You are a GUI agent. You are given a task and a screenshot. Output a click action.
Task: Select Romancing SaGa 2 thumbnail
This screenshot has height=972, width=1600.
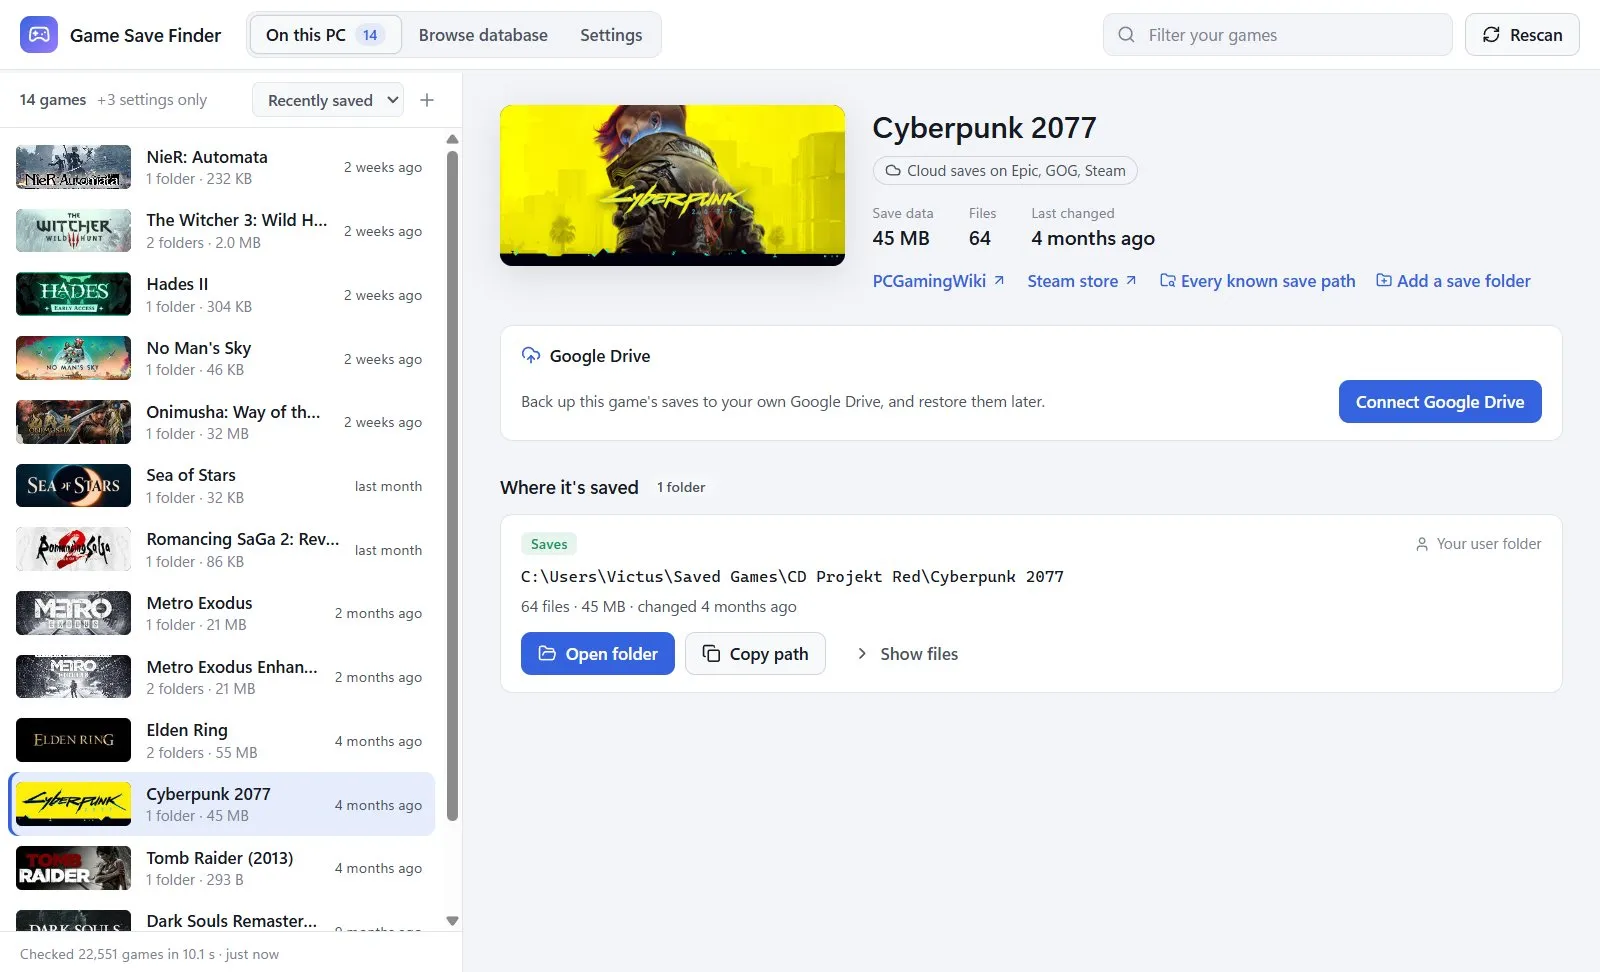click(x=73, y=550)
